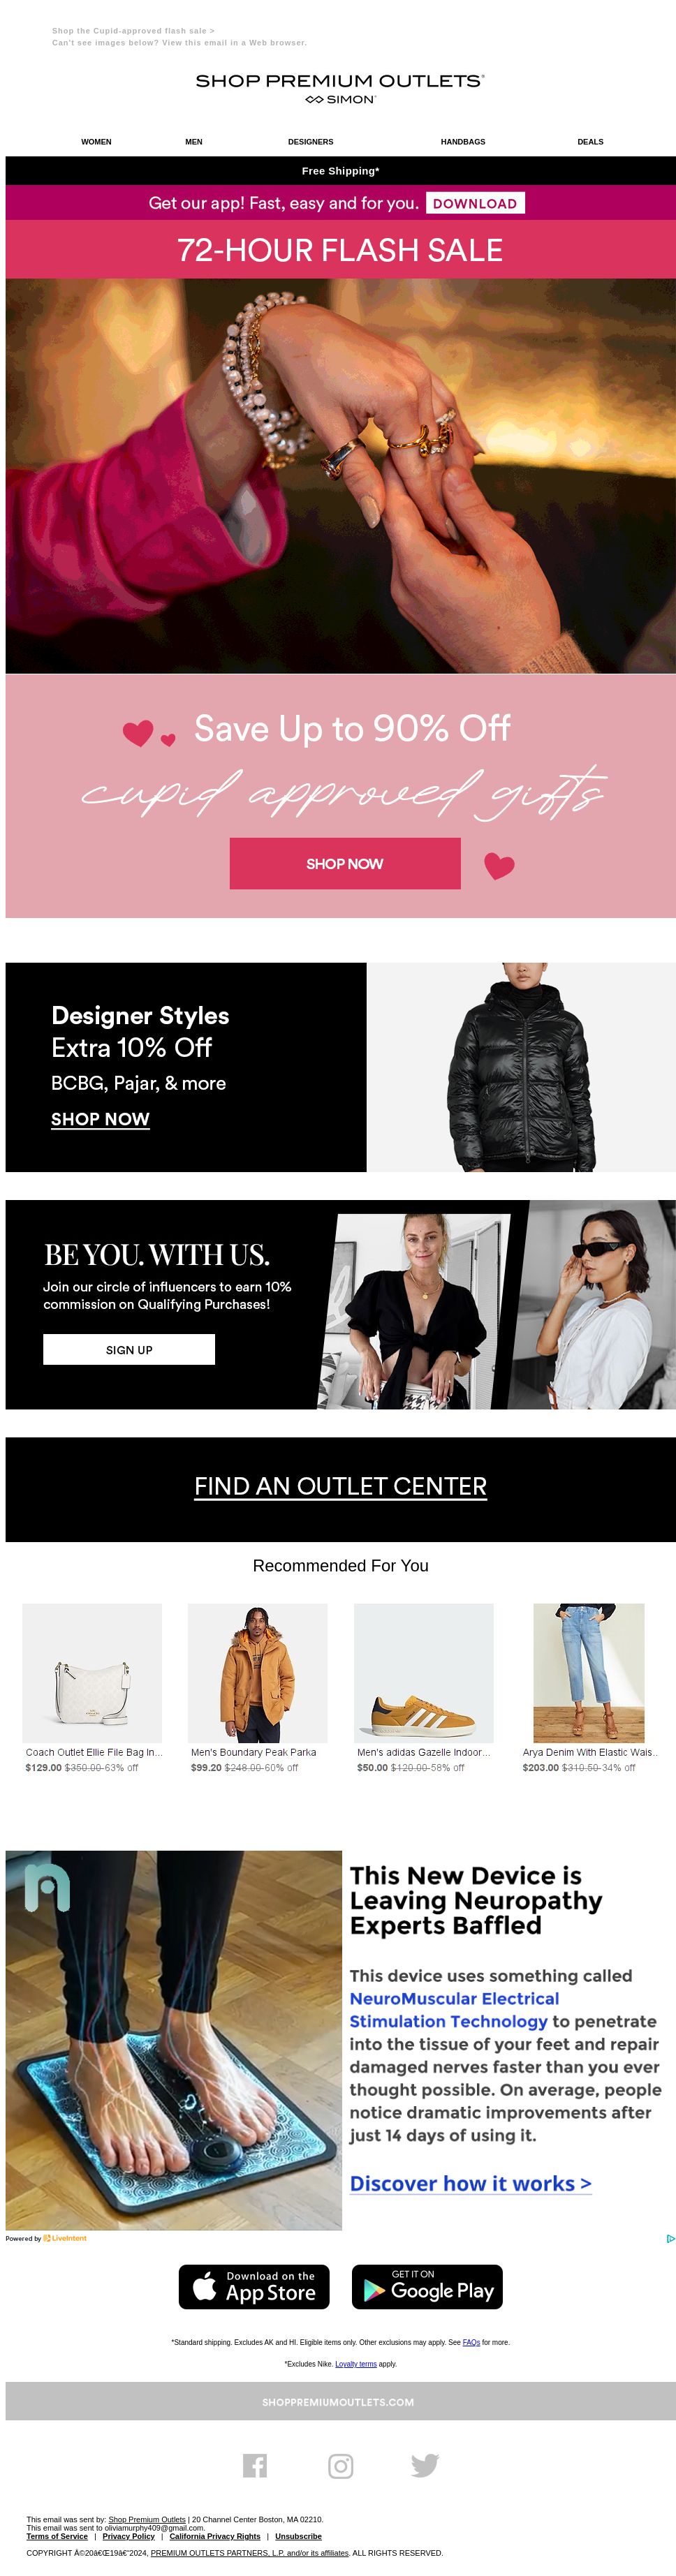The height and width of the screenshot is (2576, 676).
Task: Tap the App Store download badge
Action: [x=254, y=2287]
